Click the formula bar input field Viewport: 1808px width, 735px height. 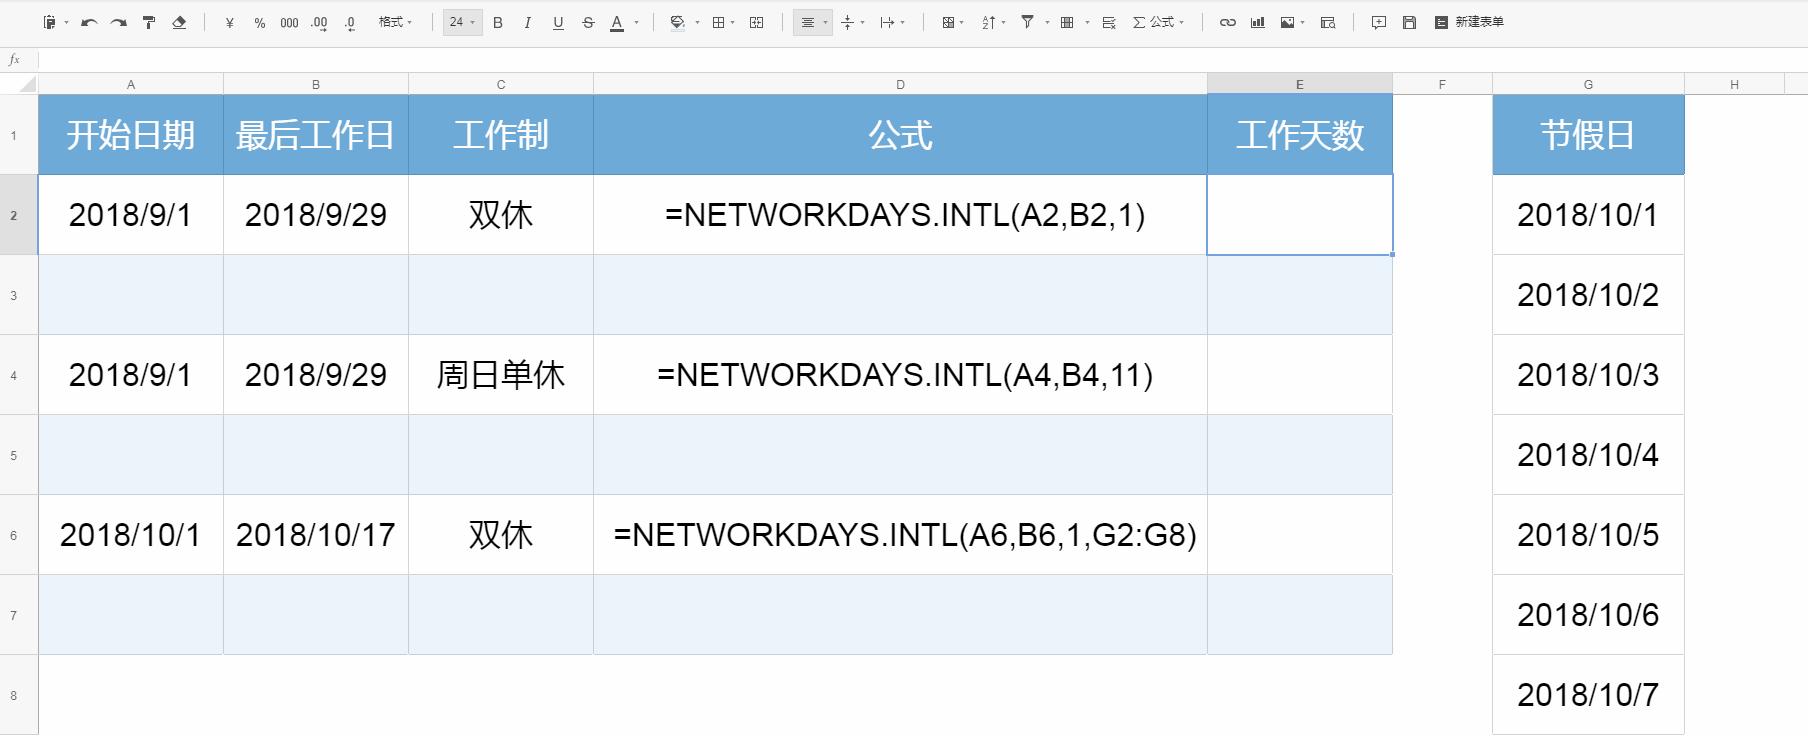coord(900,60)
